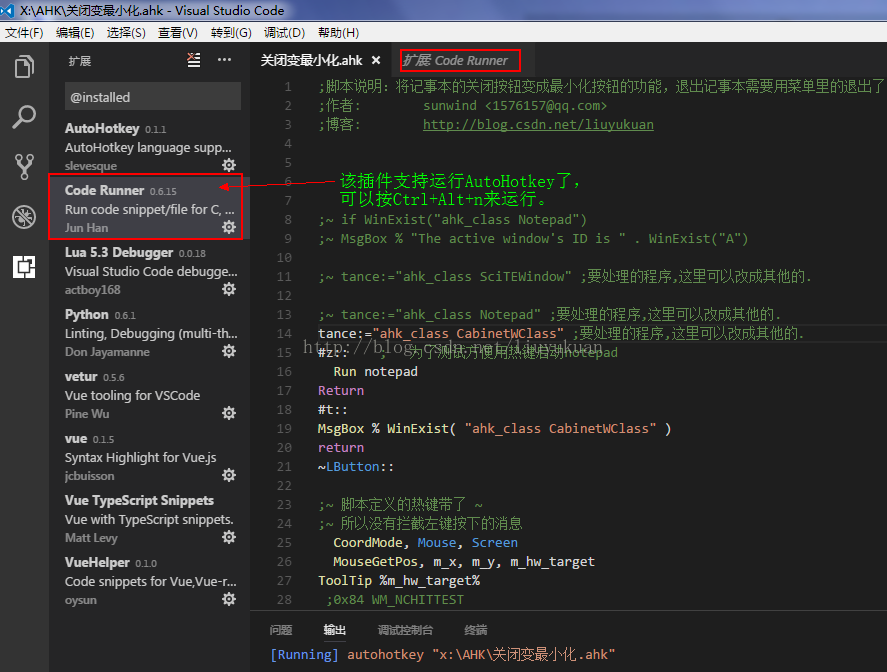Switch to the 问题 panel tab
The height and width of the screenshot is (672, 887).
(281, 630)
